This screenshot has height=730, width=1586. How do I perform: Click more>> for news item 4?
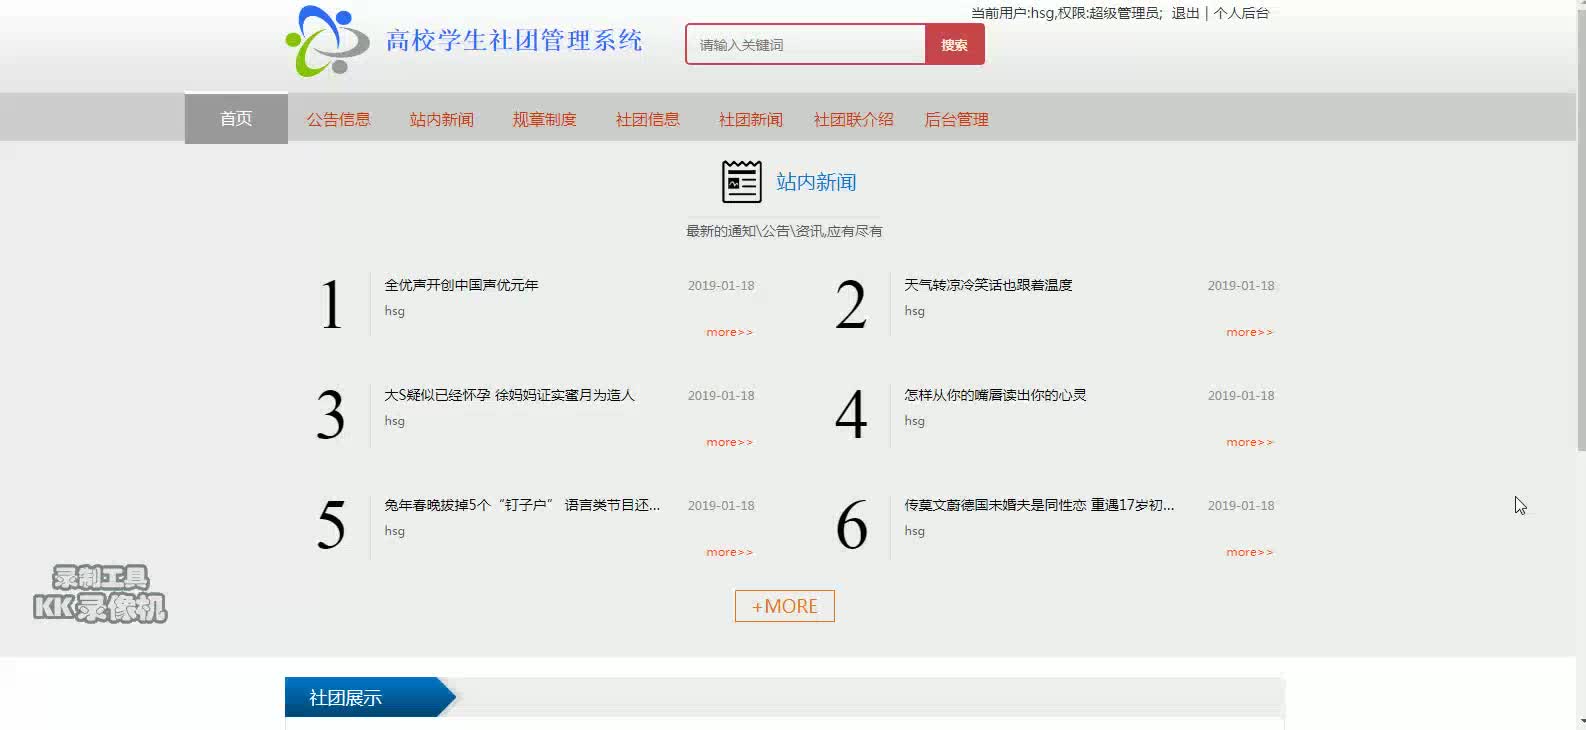(1249, 442)
